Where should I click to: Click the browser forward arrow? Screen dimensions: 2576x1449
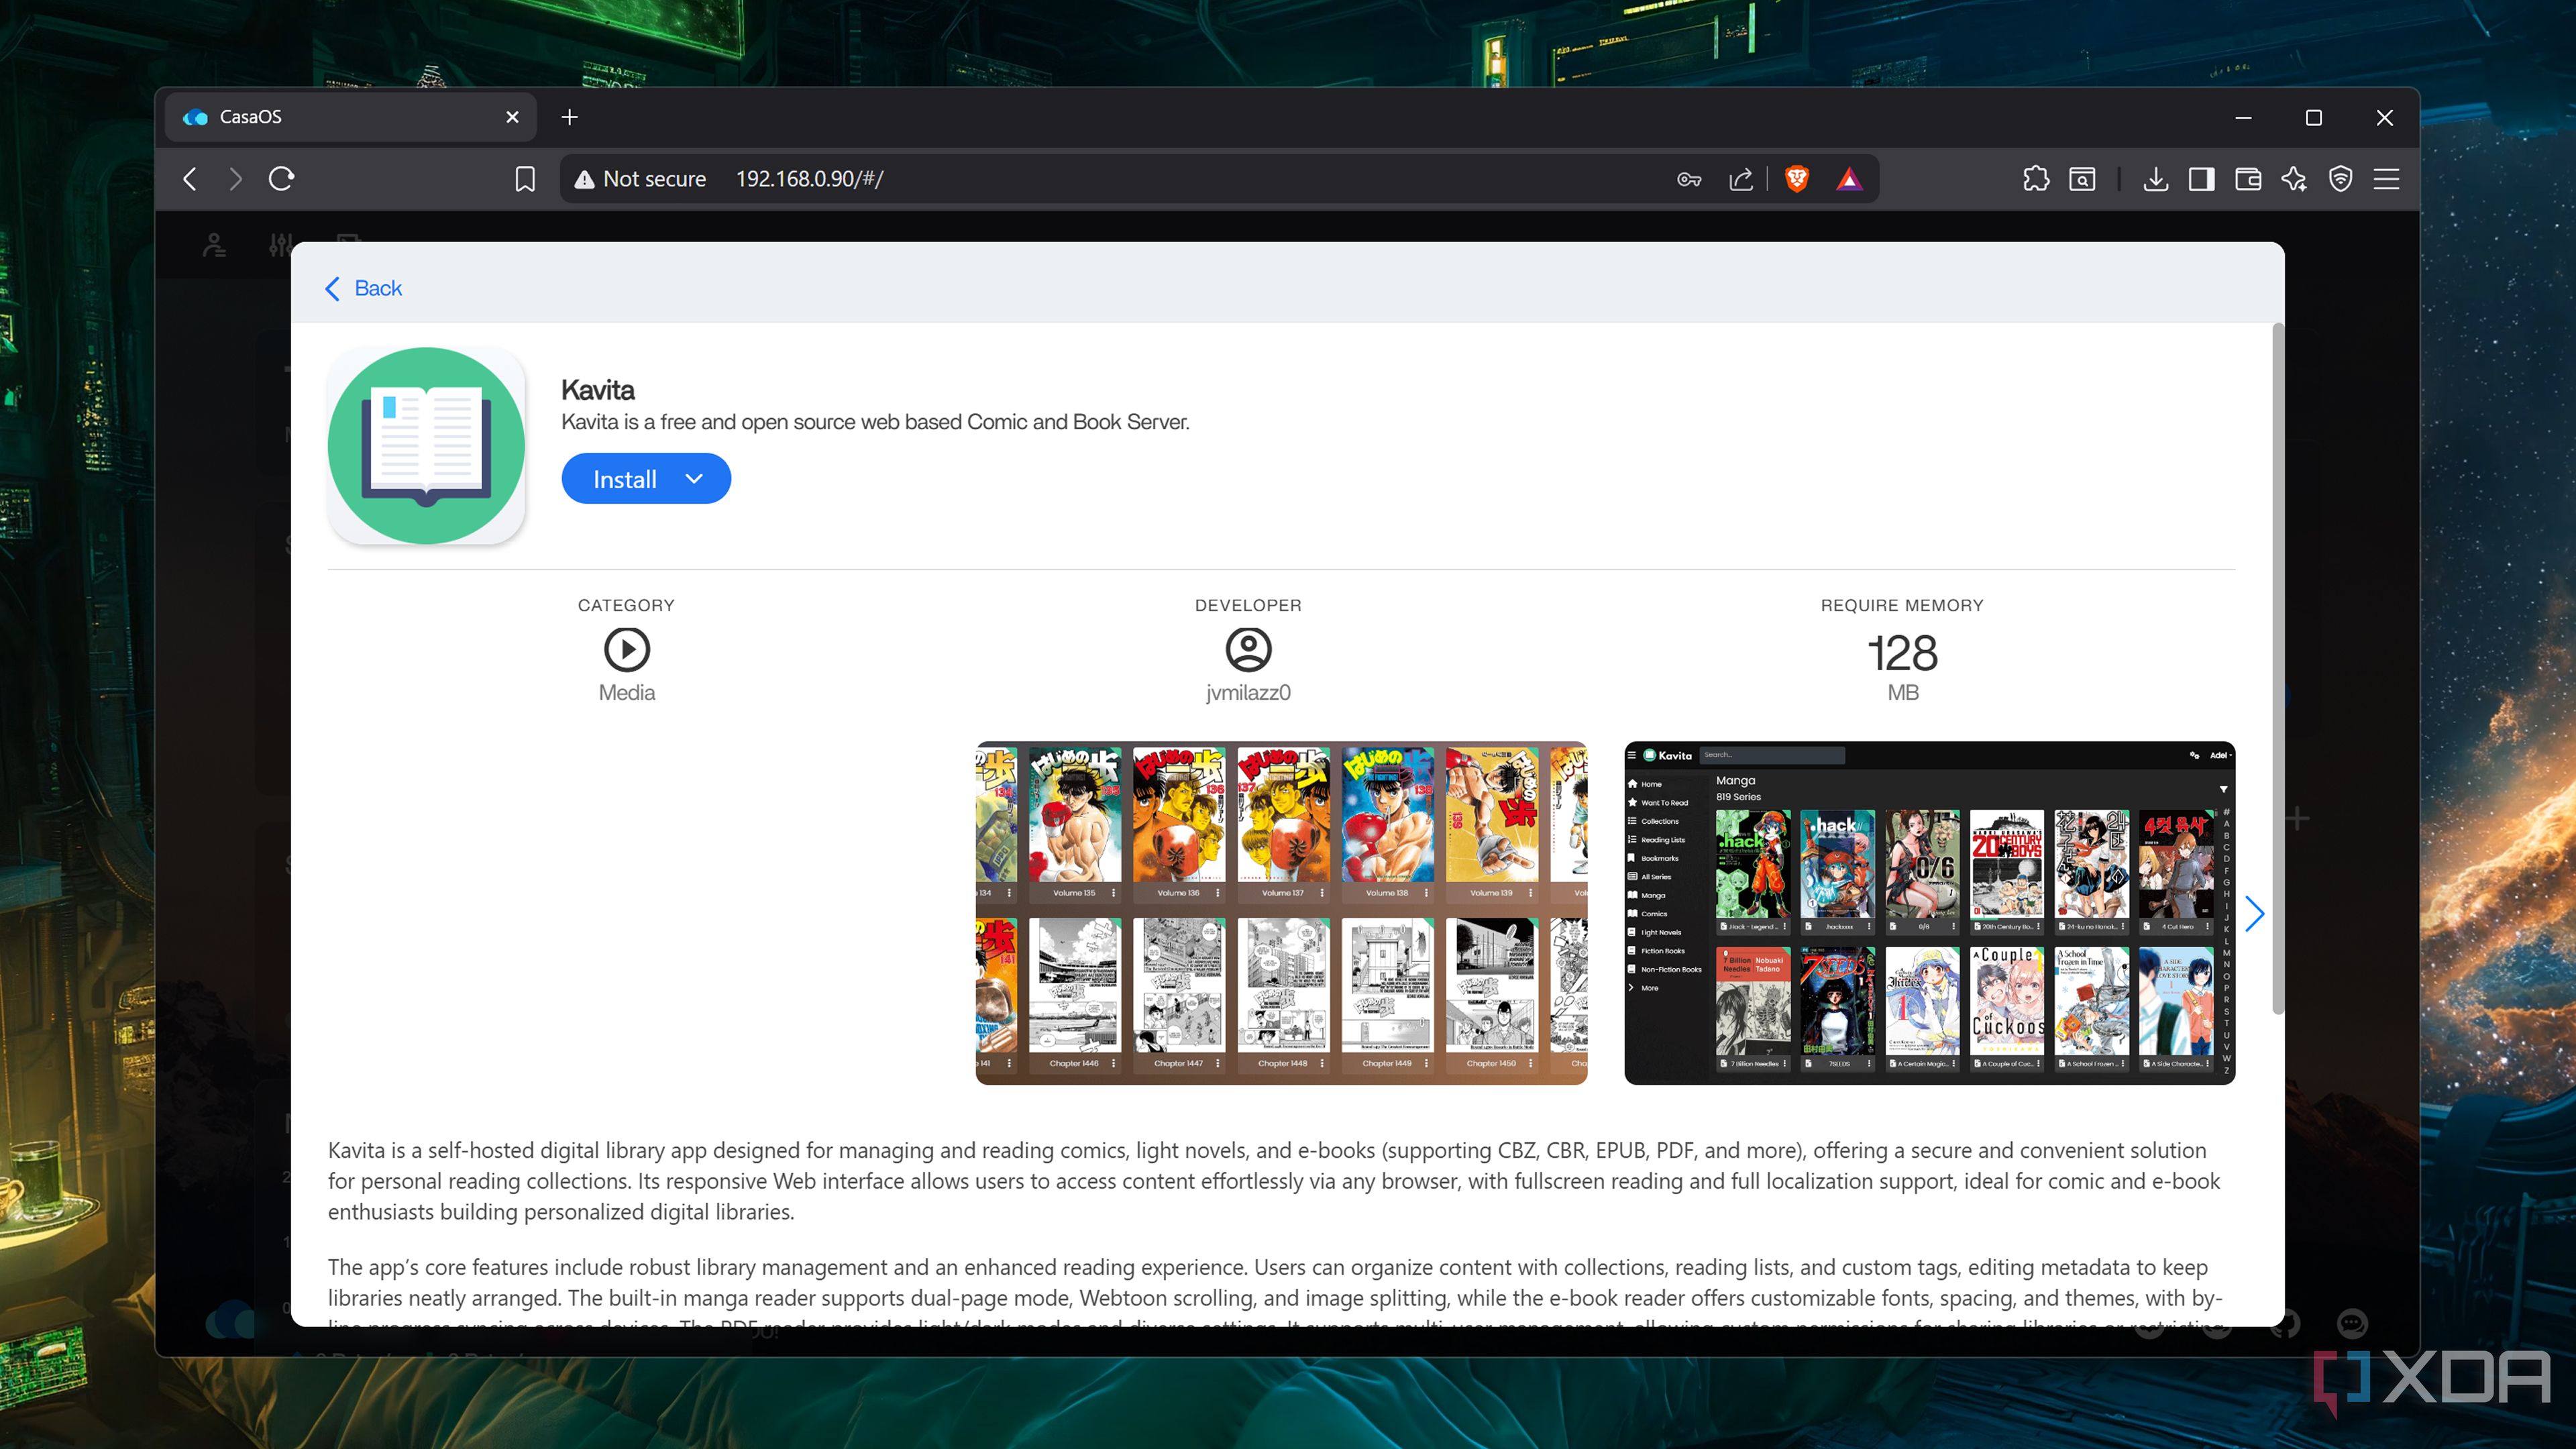[x=235, y=179]
